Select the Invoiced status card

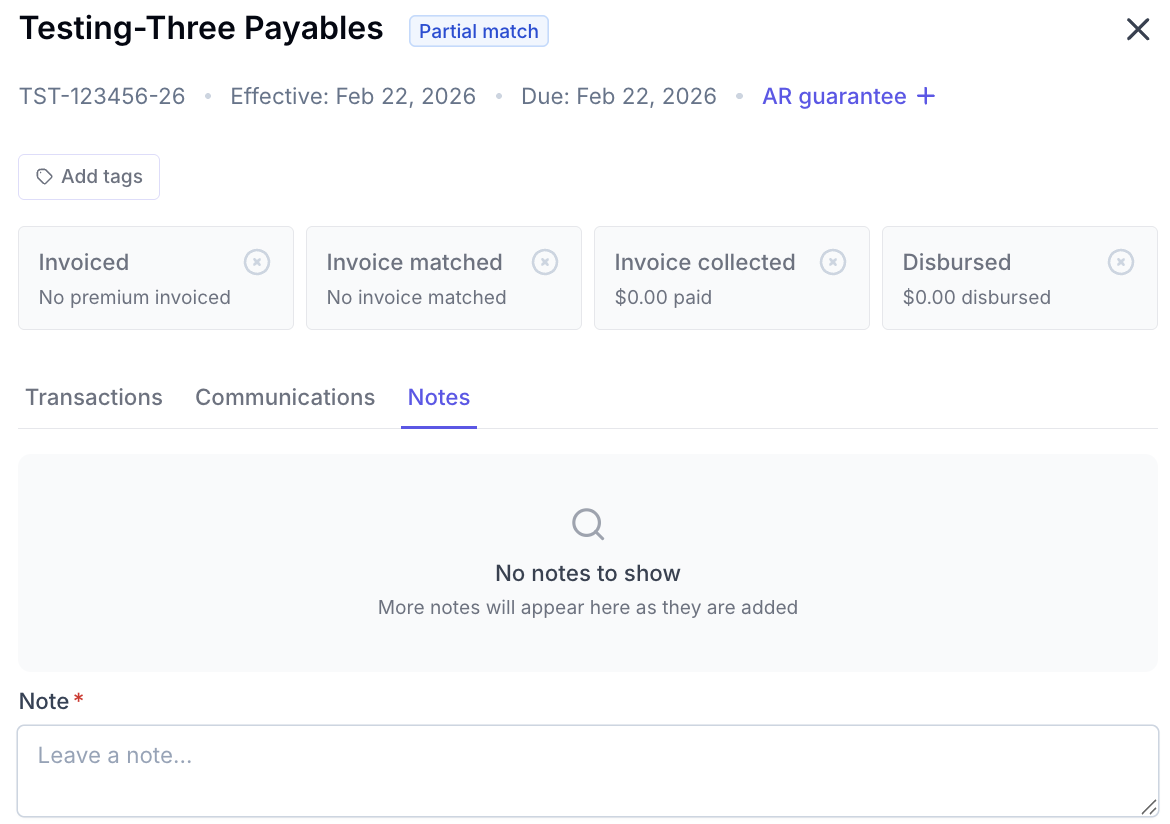click(x=156, y=278)
